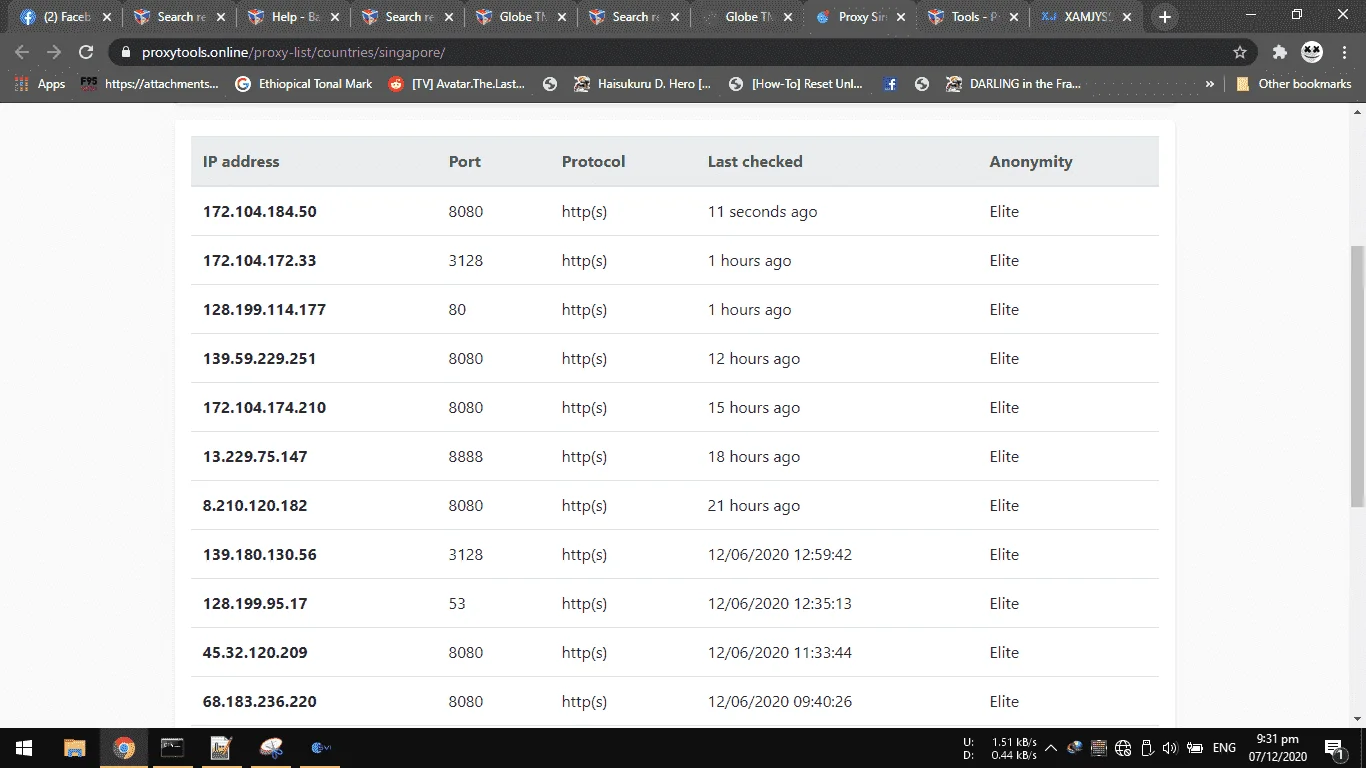Click the USB safely-remove tray icon
This screenshot has width=1366, height=768.
[1146, 747]
